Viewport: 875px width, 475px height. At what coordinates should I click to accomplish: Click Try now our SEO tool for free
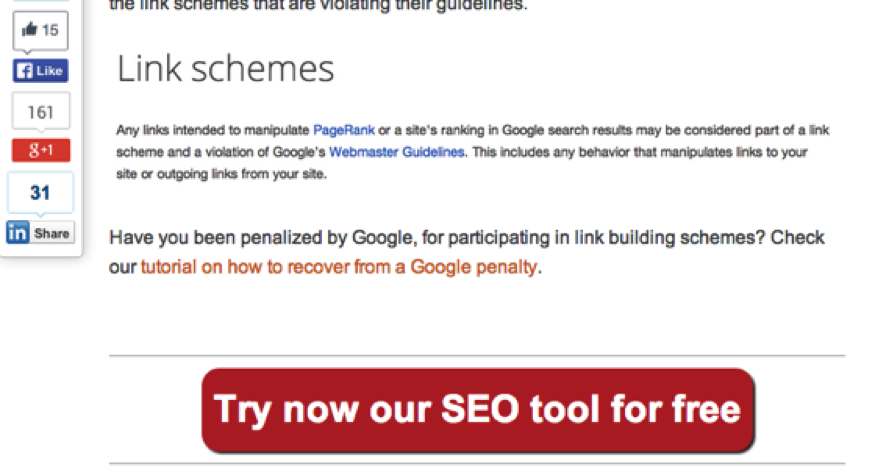(478, 410)
